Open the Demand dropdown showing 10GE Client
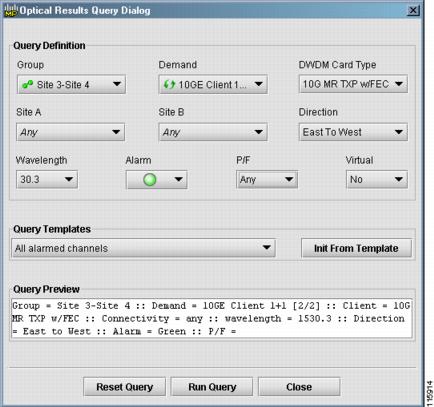This screenshot has width=434, height=407. coord(213,84)
